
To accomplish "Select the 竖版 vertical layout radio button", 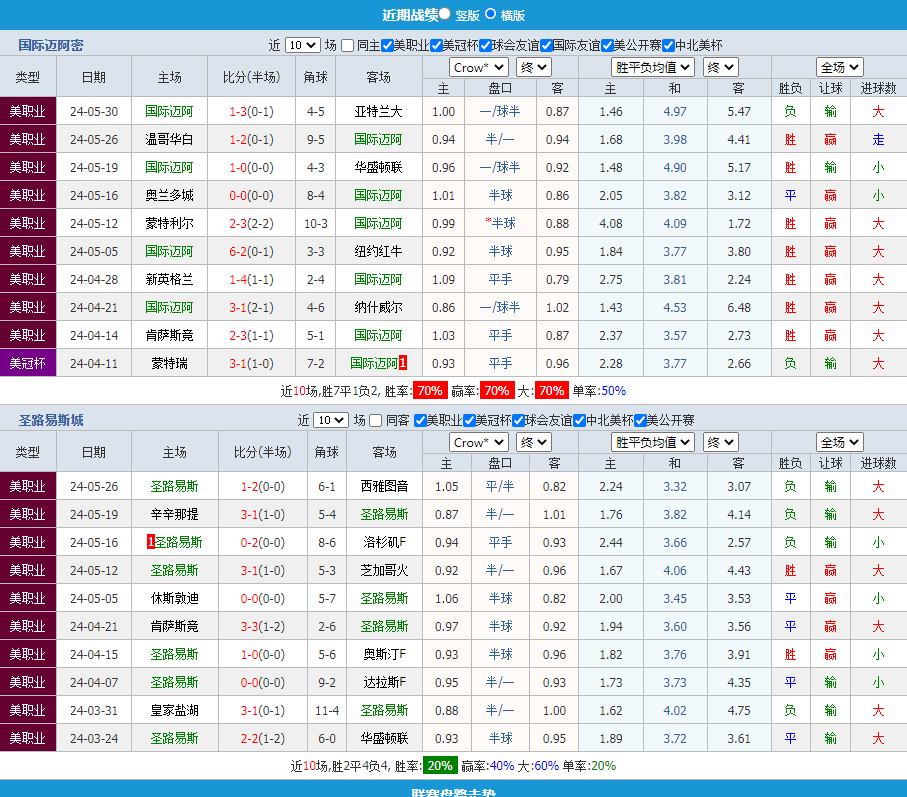I will 445,14.
